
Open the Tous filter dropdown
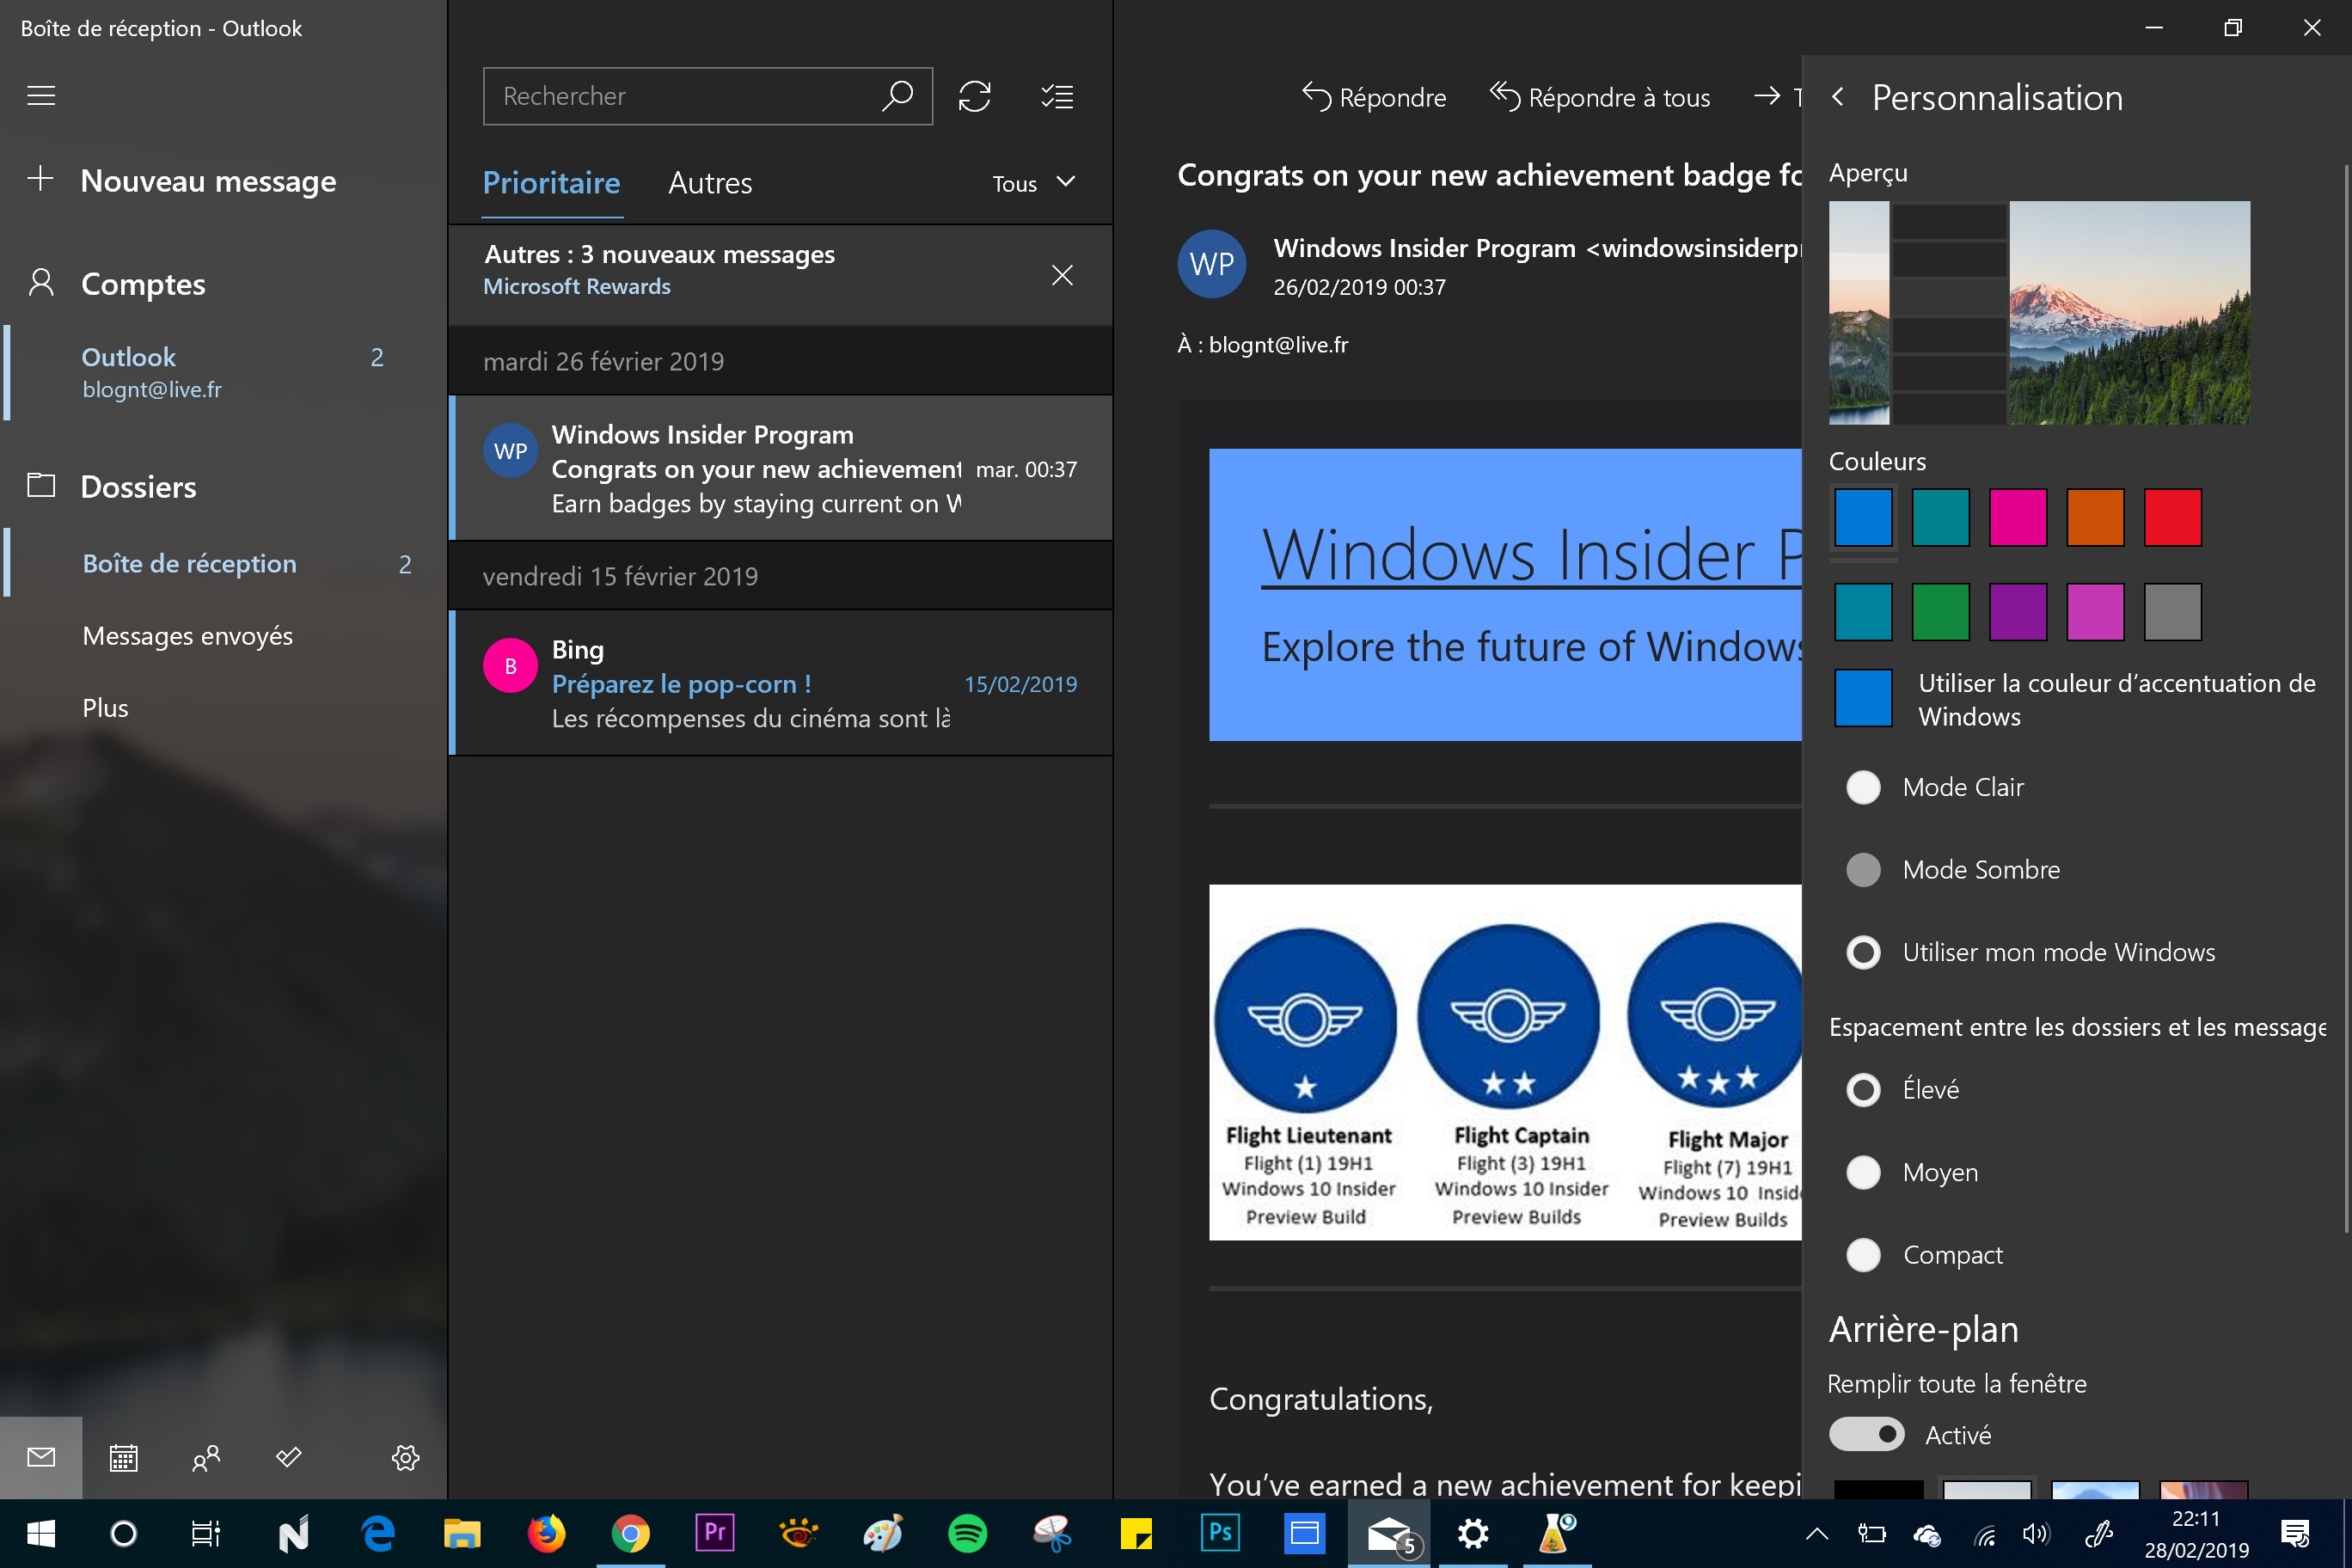(1034, 183)
